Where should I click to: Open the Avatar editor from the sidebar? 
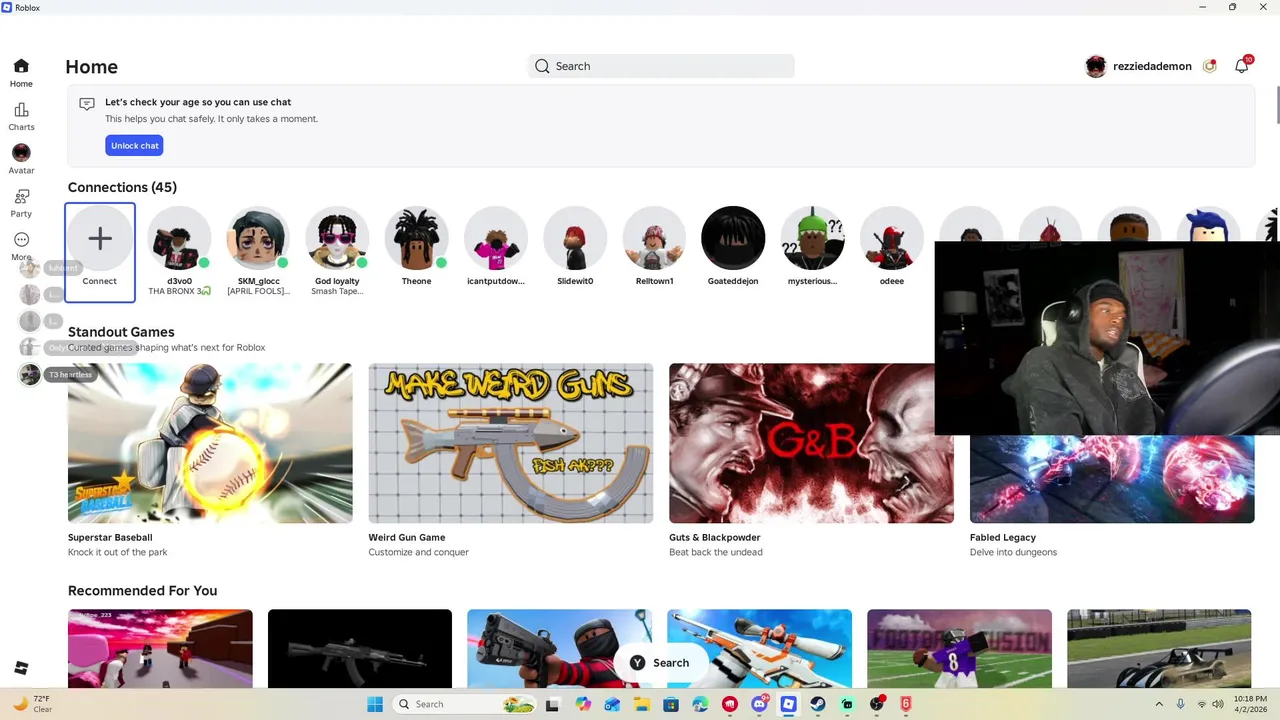[21, 159]
